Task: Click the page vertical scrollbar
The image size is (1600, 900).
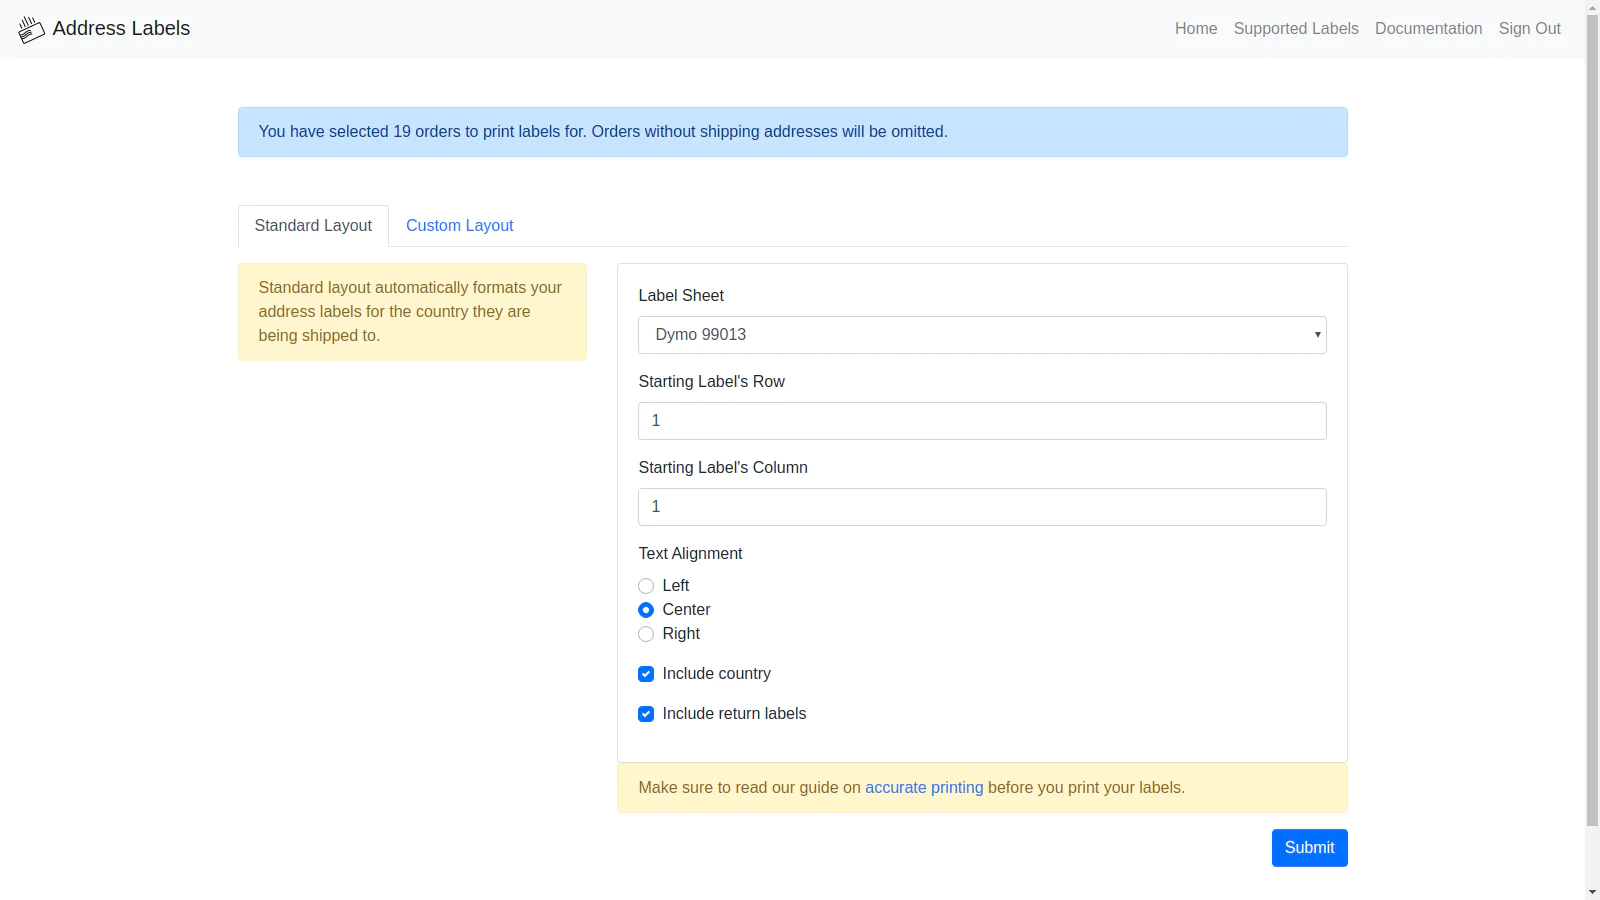Action: [x=1592, y=420]
